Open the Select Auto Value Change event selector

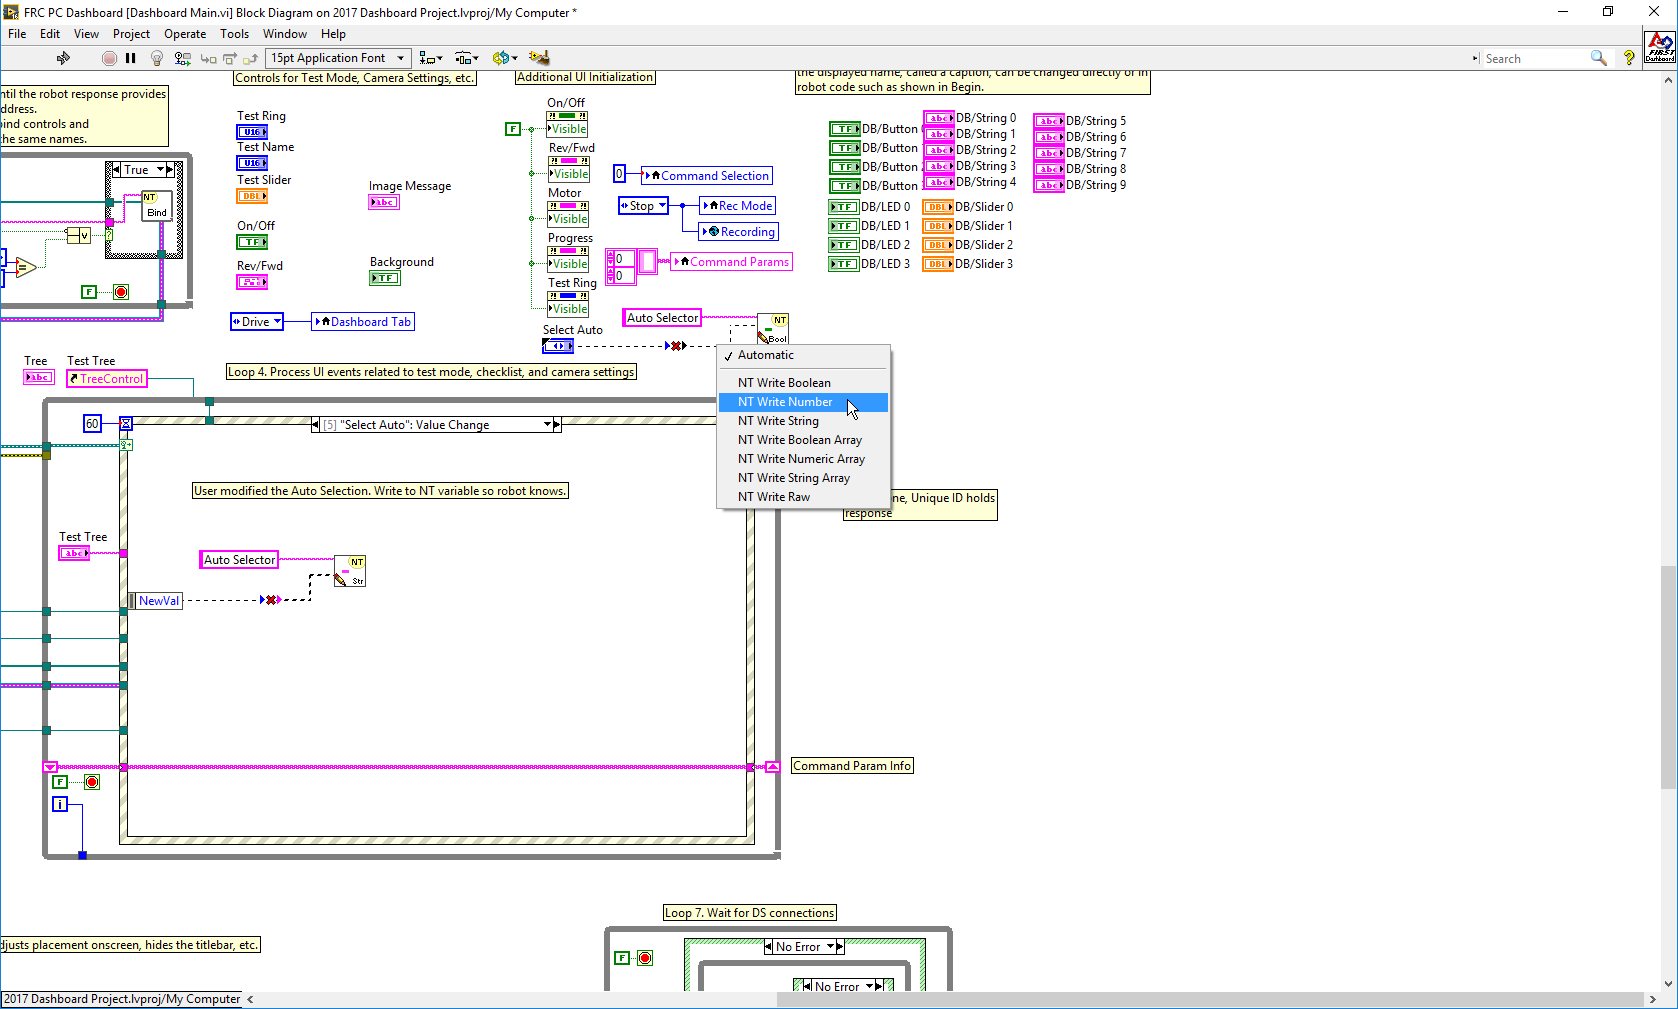[548, 425]
